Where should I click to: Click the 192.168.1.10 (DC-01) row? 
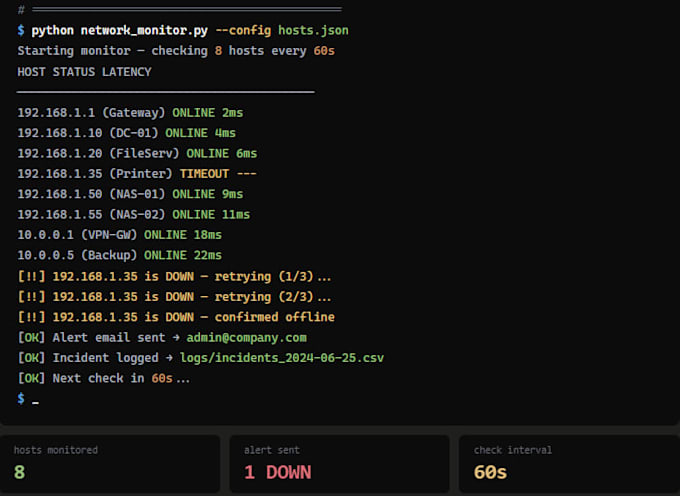click(127, 133)
